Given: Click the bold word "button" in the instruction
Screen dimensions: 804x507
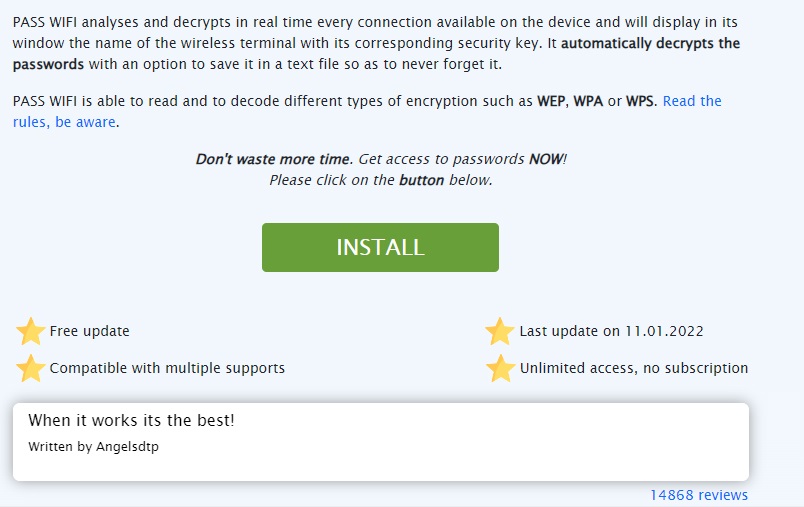Looking at the screenshot, I should (x=421, y=180).
